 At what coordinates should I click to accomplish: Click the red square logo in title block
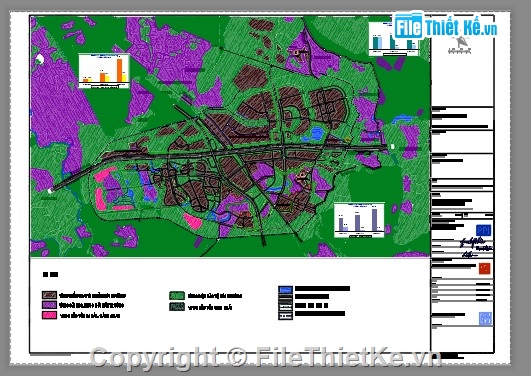click(x=485, y=269)
